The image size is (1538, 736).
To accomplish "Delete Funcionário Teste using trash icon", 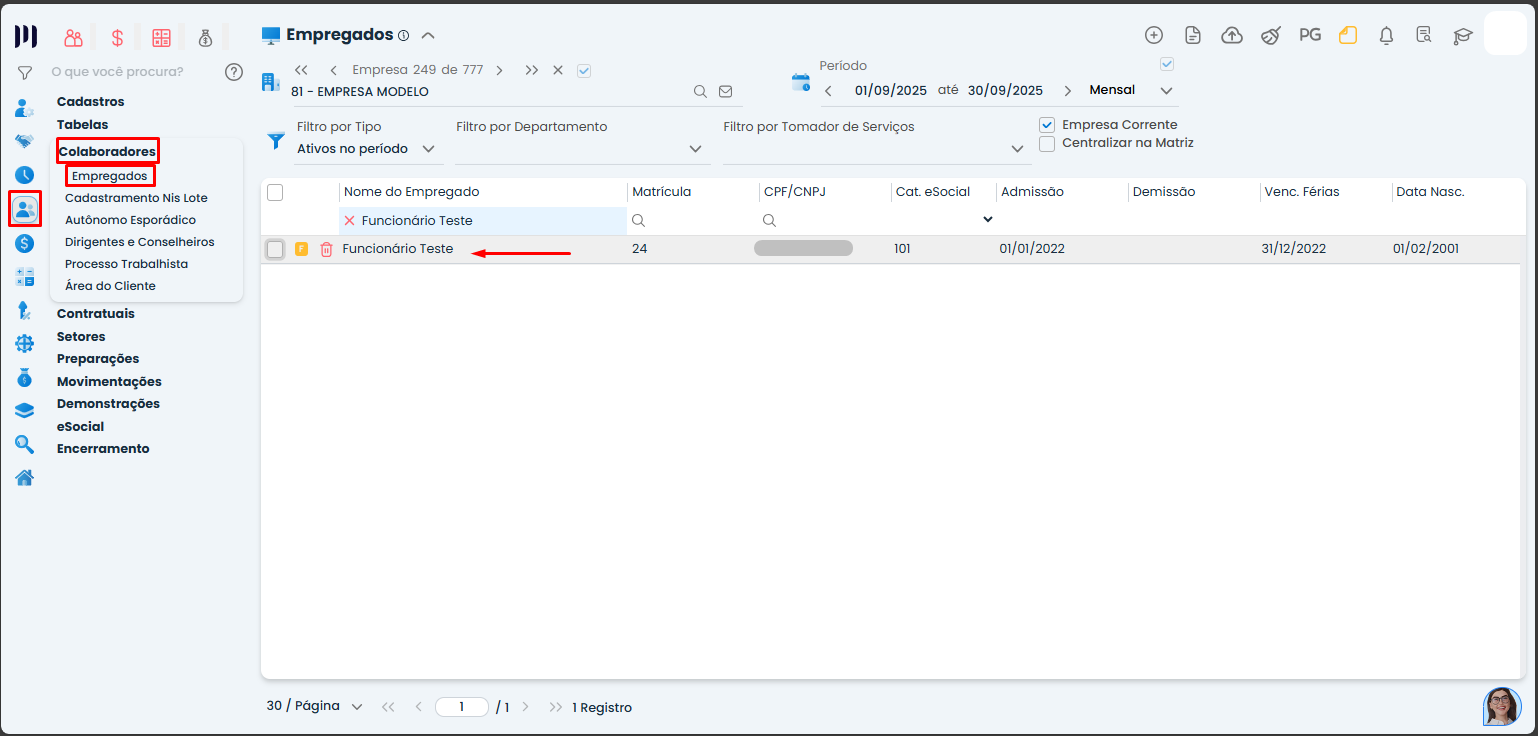I will [x=326, y=249].
